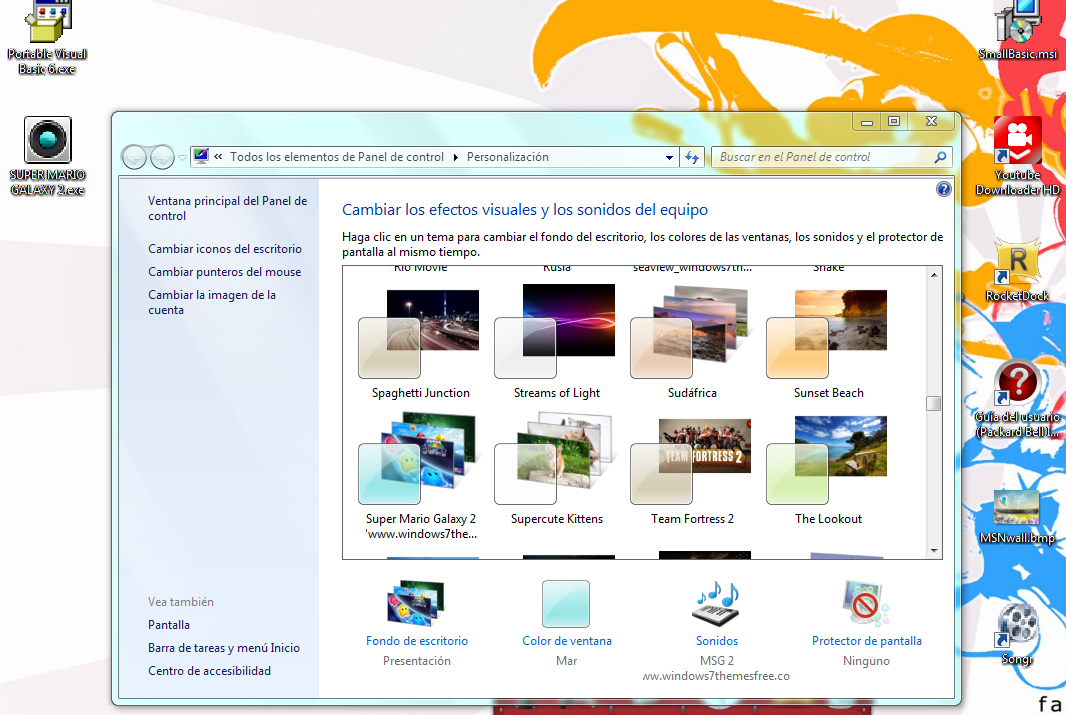Select the RocketDock desktop shortcut
1066x715 pixels.
pyautogui.click(x=1018, y=270)
